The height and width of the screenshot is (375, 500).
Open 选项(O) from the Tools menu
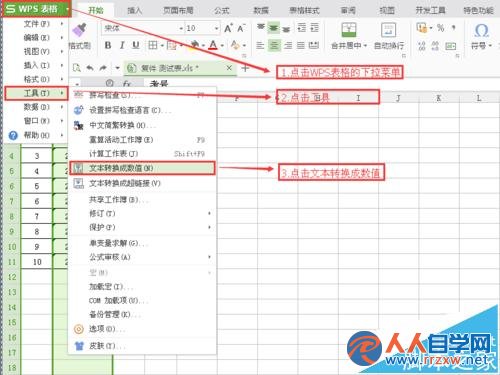click(x=142, y=329)
